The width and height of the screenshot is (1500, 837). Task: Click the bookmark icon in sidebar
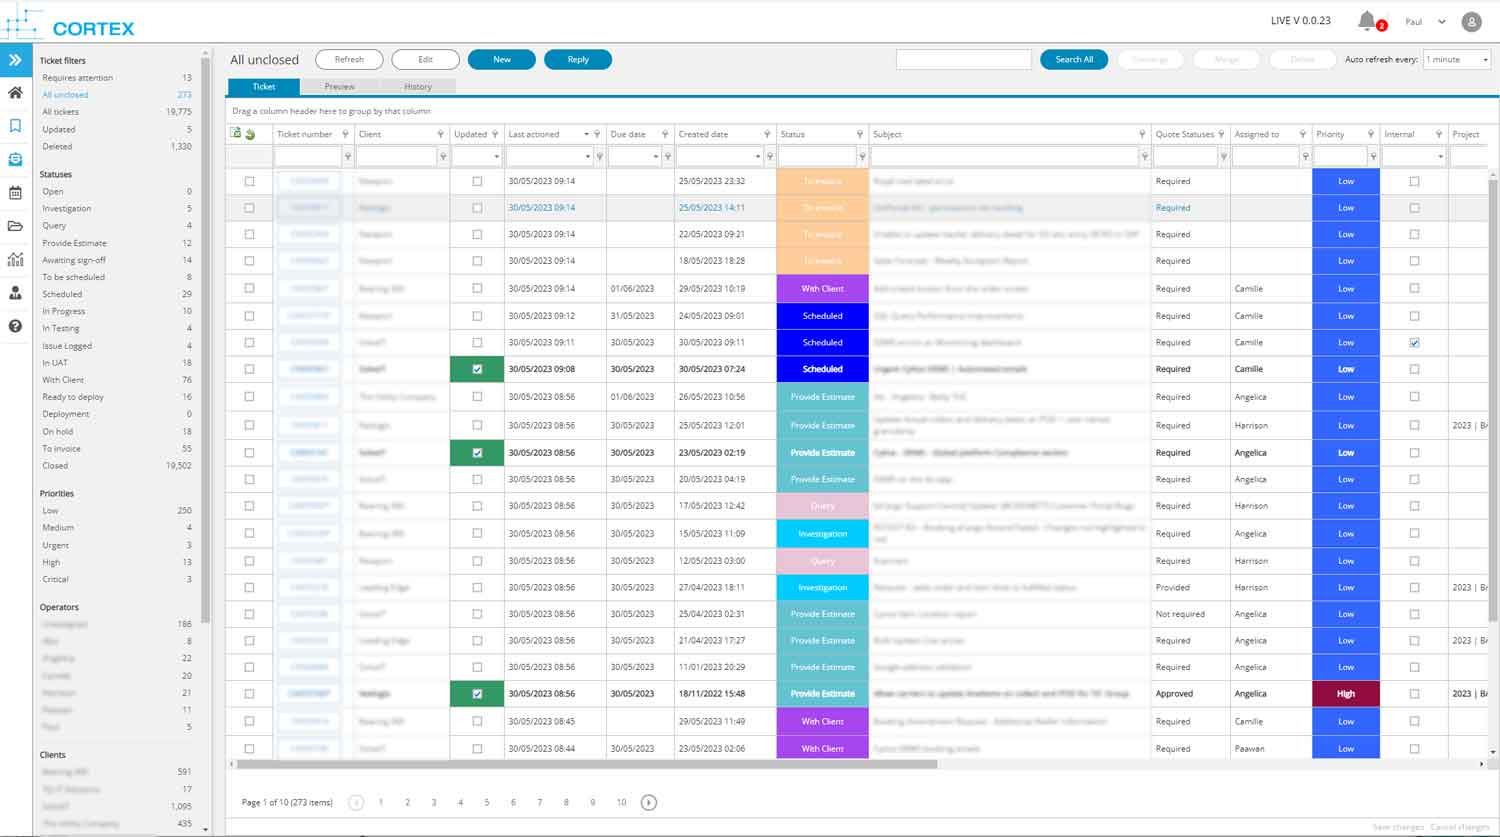(15, 126)
